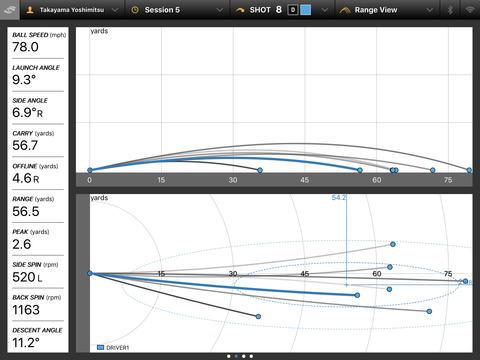The width and height of the screenshot is (480, 360).
Task: Go to the third page dot
Action: point(244,356)
